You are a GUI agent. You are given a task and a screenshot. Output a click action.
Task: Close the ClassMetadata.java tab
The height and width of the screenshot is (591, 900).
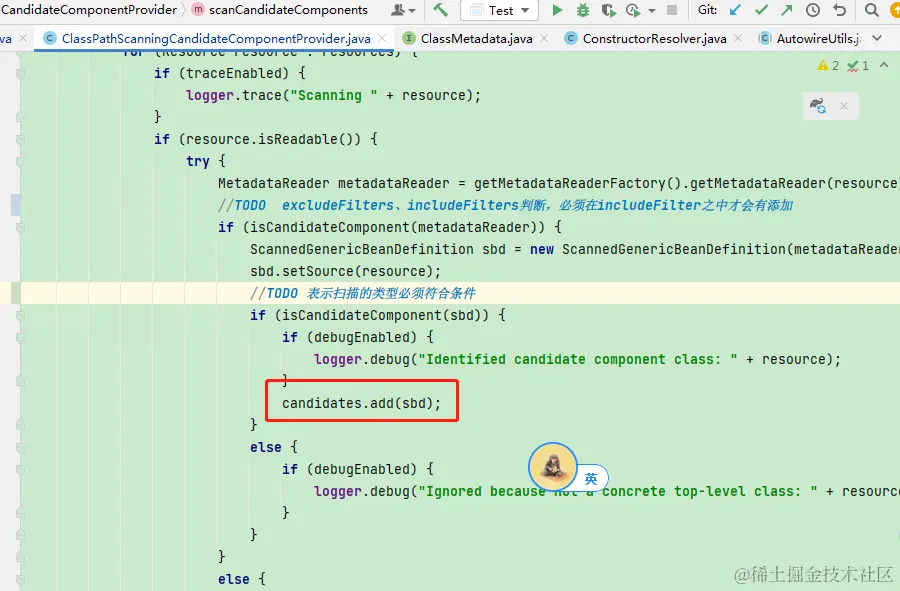pyautogui.click(x=544, y=38)
